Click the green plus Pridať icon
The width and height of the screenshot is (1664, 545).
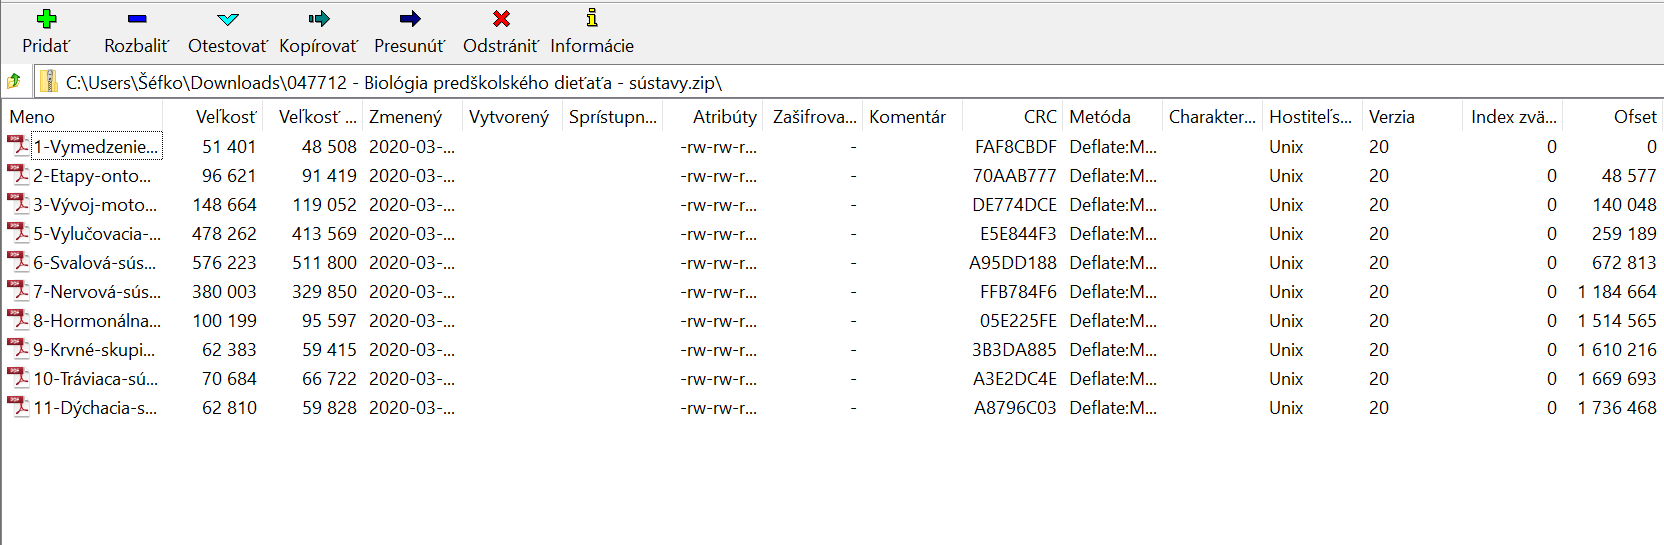click(46, 19)
